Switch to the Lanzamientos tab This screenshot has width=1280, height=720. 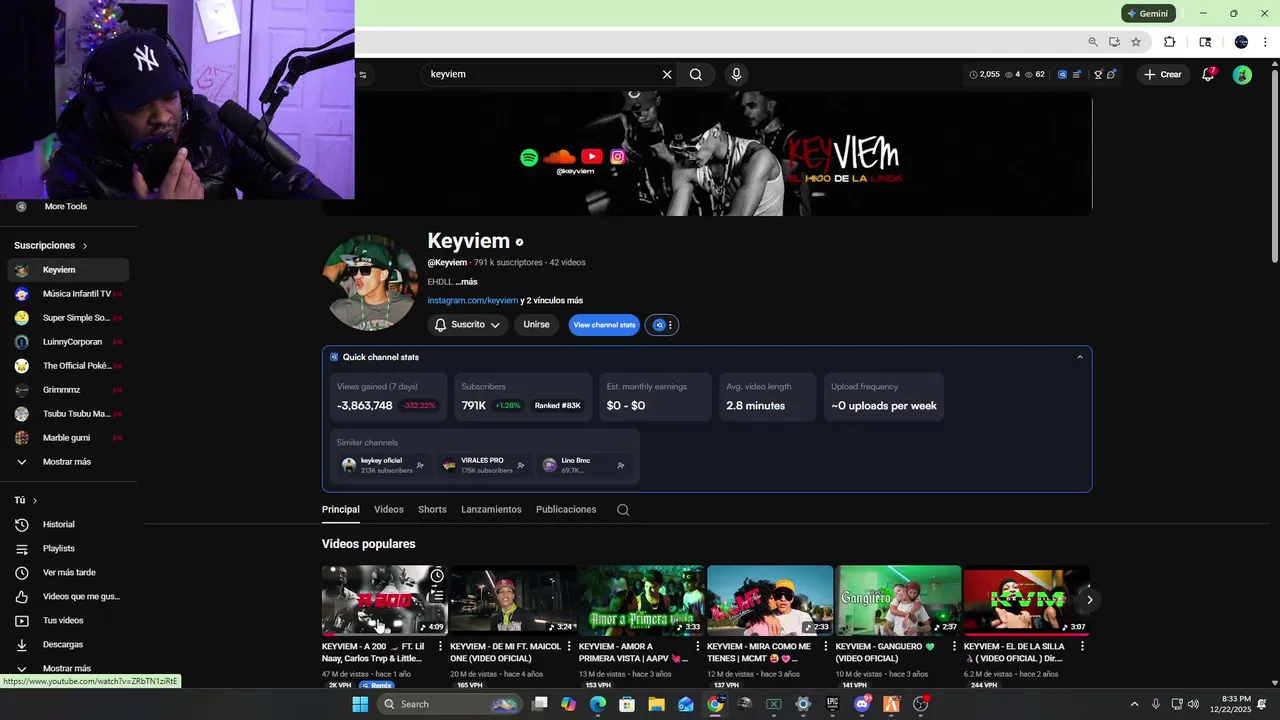point(491,509)
